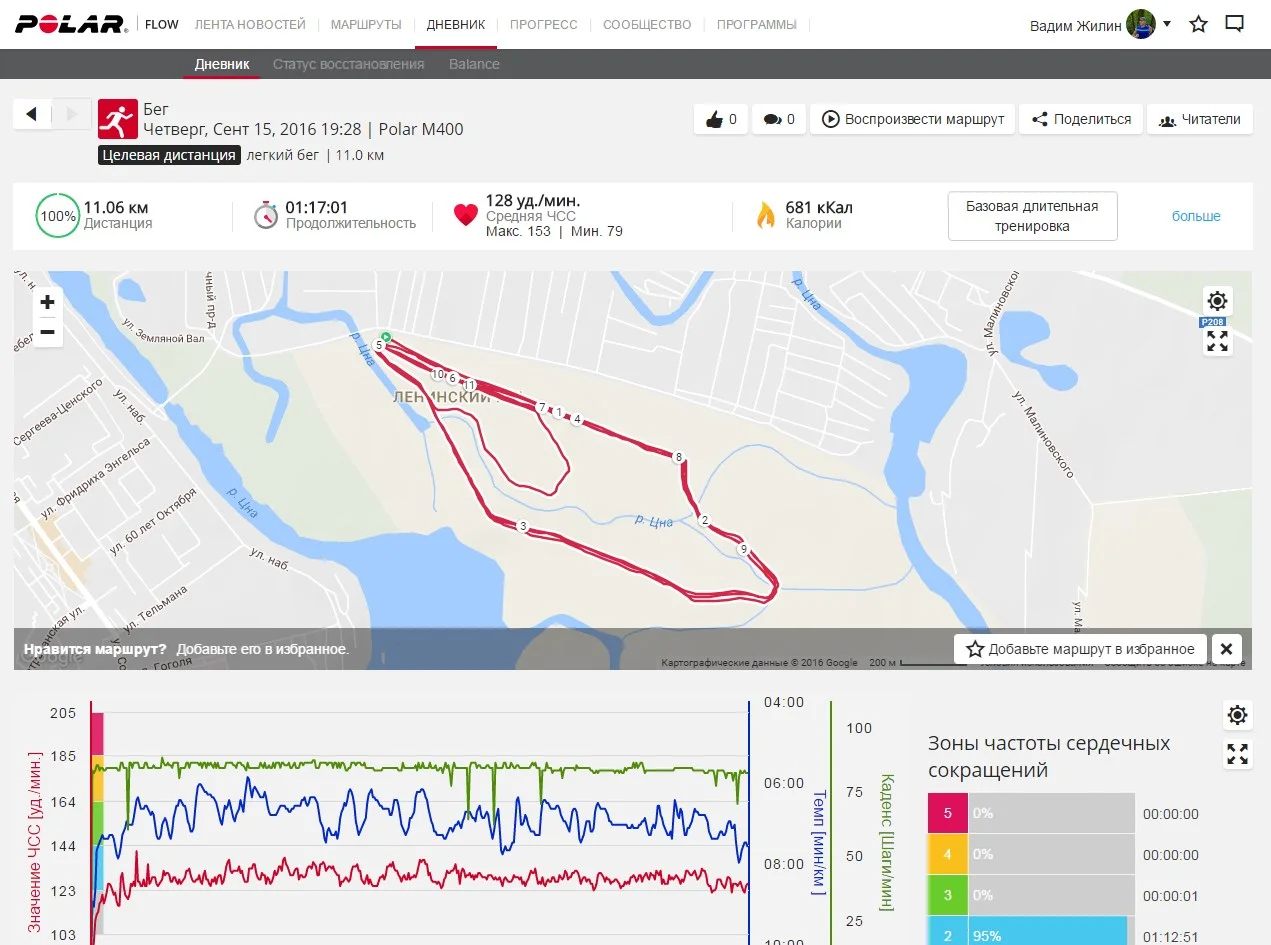Open the FLOW menu item
Viewport: 1271px width, 945px height.
(162, 24)
